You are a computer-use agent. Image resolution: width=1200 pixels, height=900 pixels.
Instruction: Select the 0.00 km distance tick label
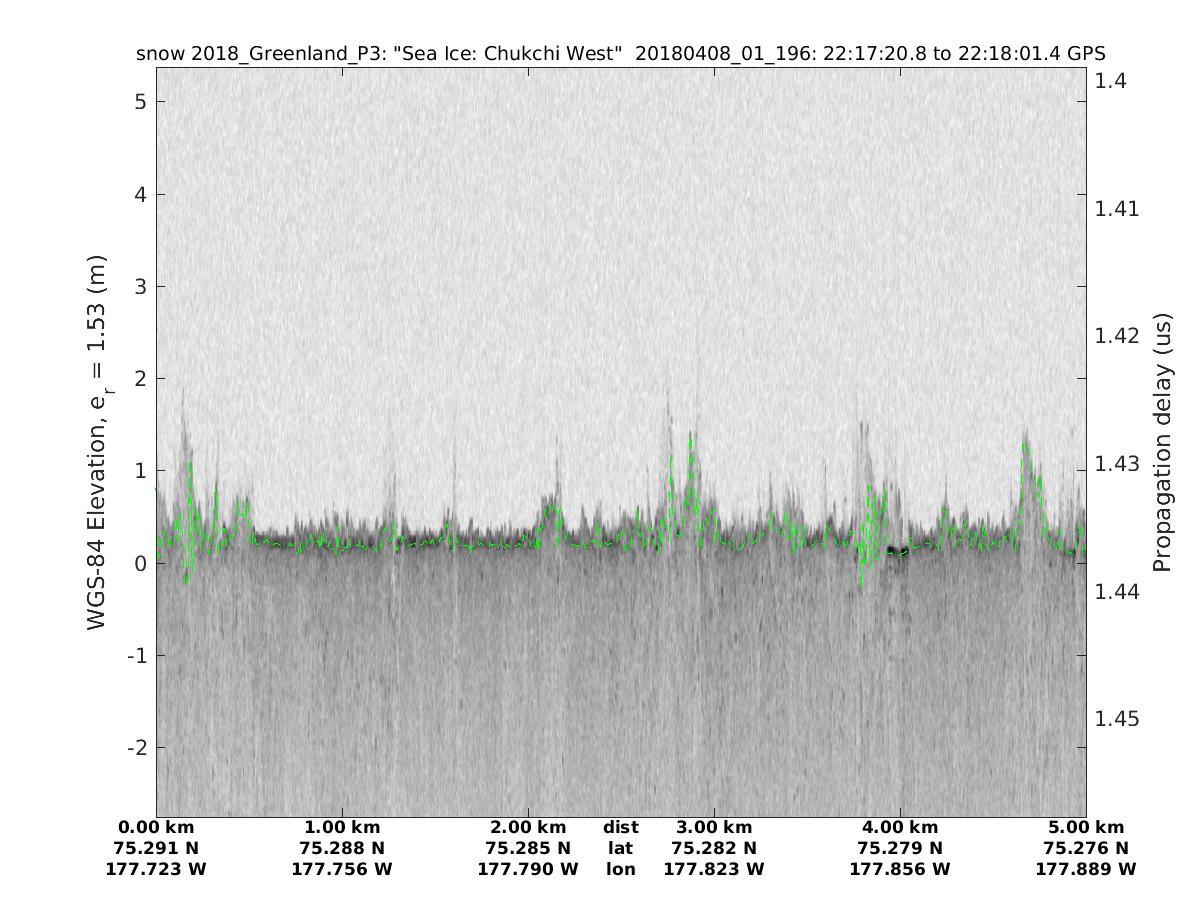(156, 828)
